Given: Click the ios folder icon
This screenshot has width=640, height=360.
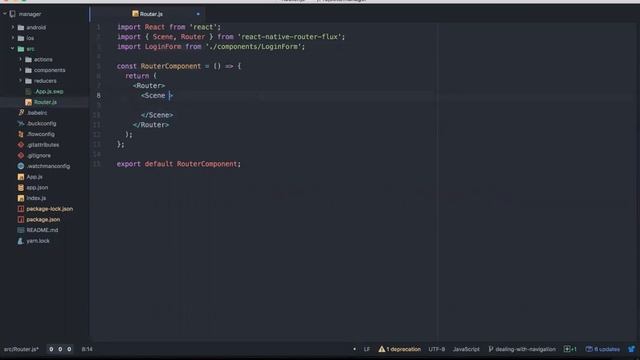Looking at the screenshot, I should tap(21, 38).
